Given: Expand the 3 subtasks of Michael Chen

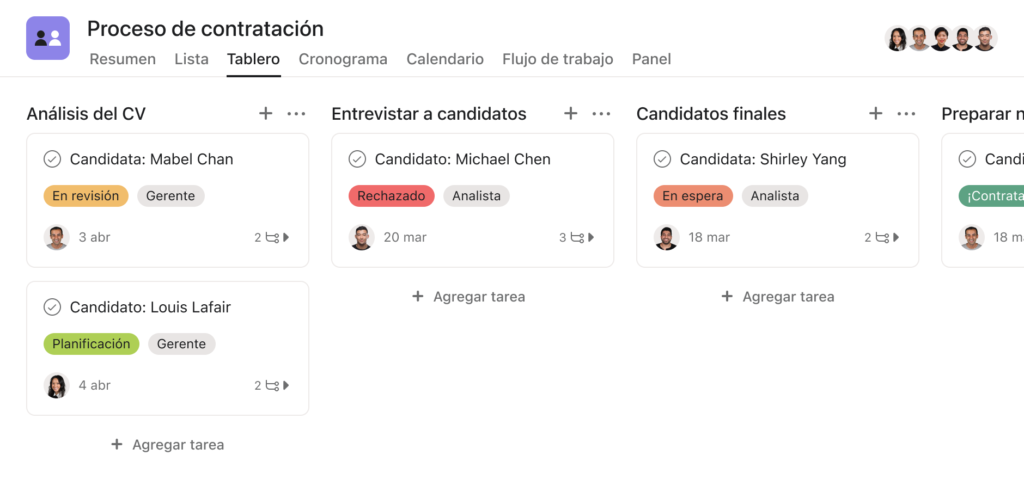Looking at the screenshot, I should pos(577,237).
